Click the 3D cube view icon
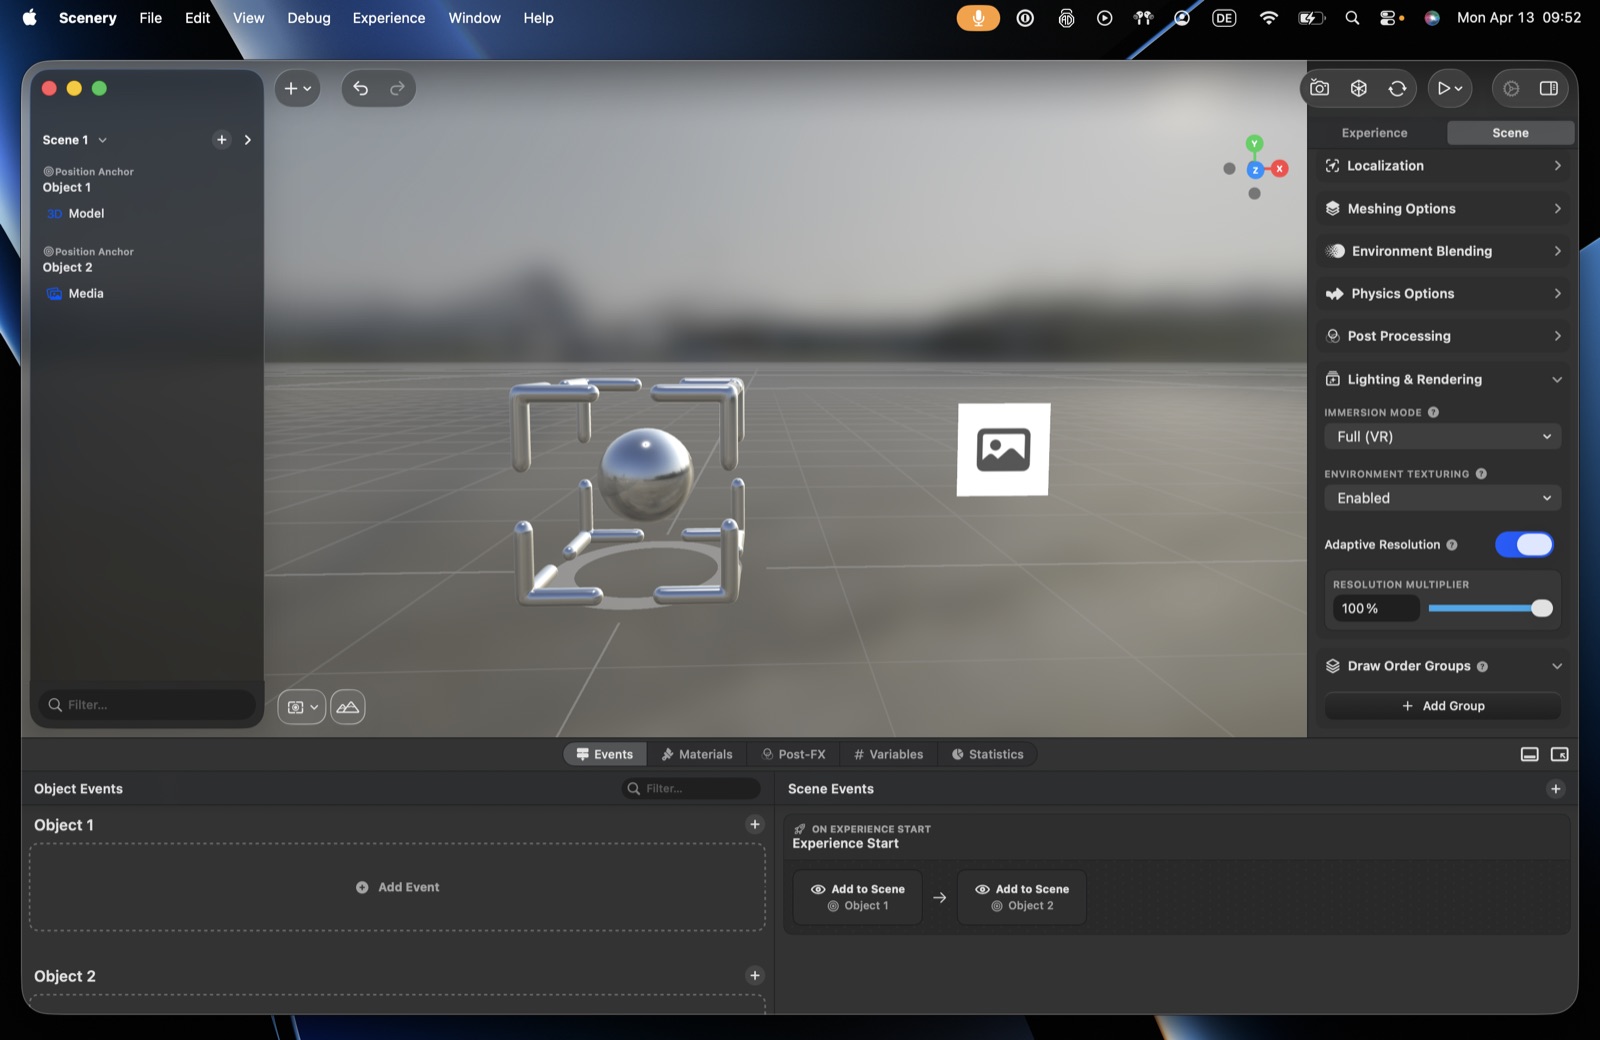The width and height of the screenshot is (1600, 1040). click(1358, 88)
